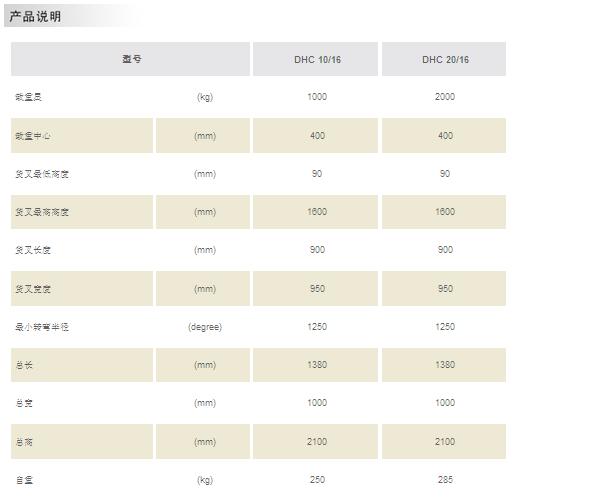Image resolution: width=603 pixels, height=500 pixels.
Task: Select the 载重量 row label
Action: pos(29,97)
